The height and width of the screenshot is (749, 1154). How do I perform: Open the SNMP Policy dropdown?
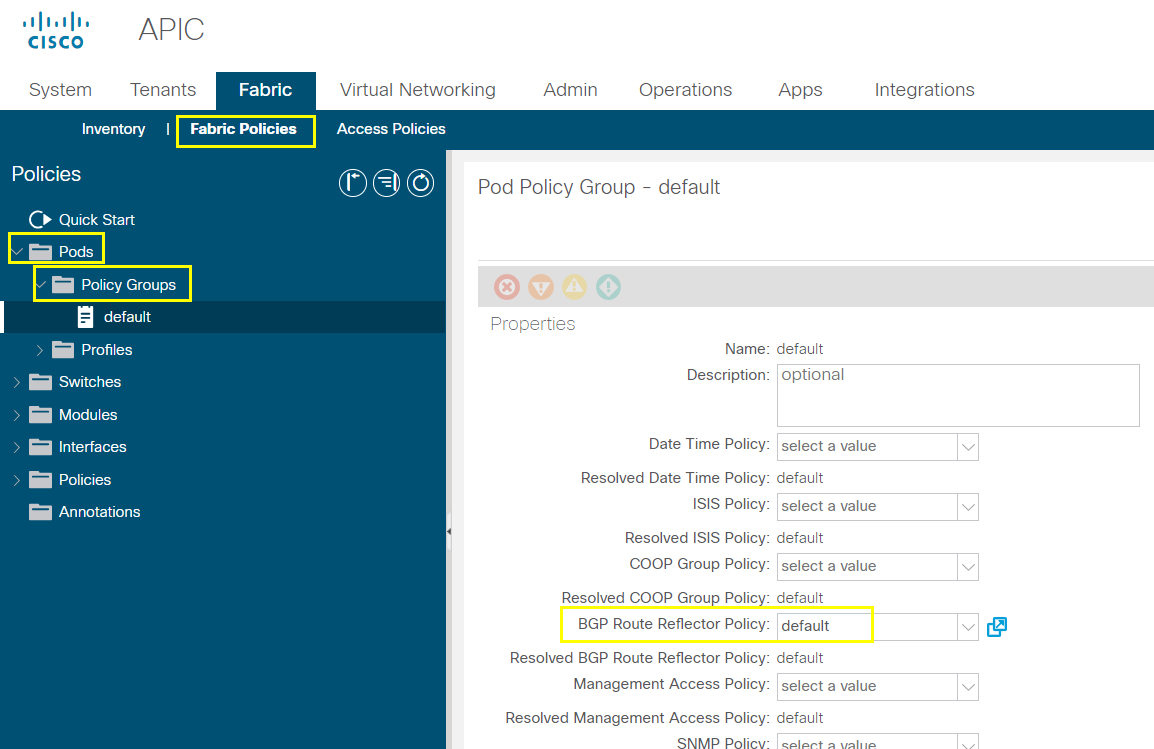click(x=968, y=742)
